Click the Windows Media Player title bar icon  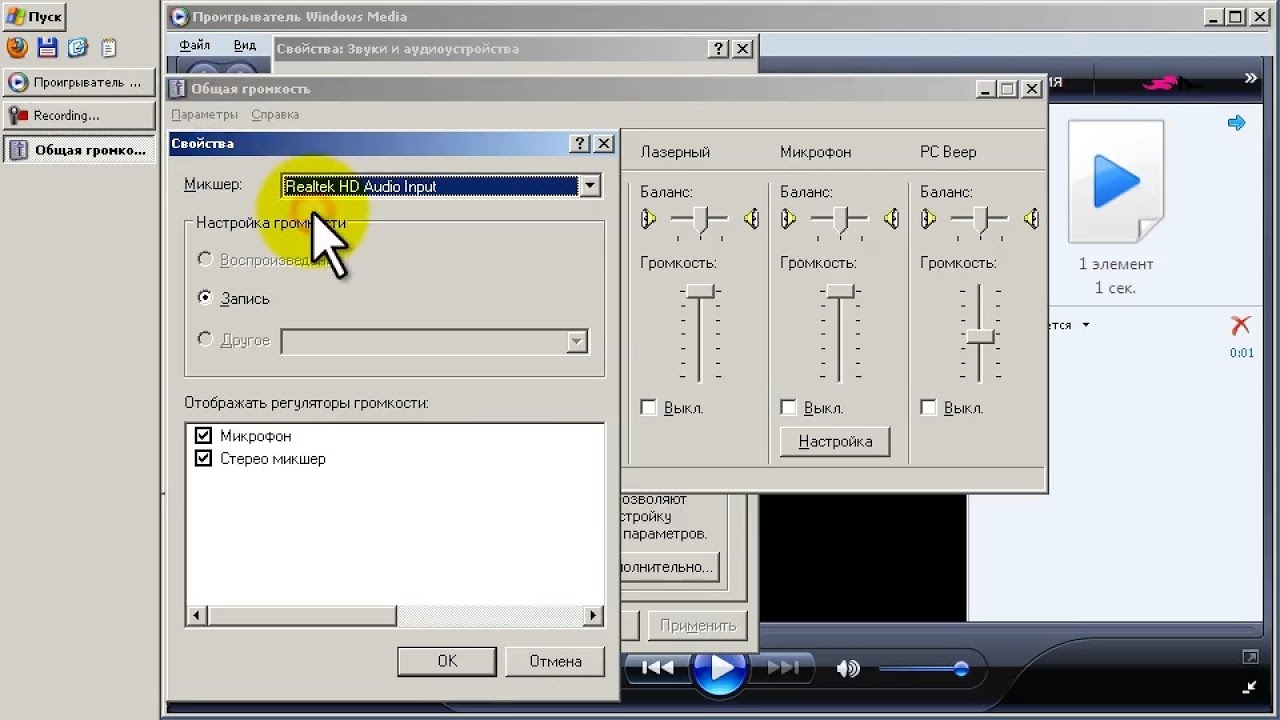pos(179,17)
